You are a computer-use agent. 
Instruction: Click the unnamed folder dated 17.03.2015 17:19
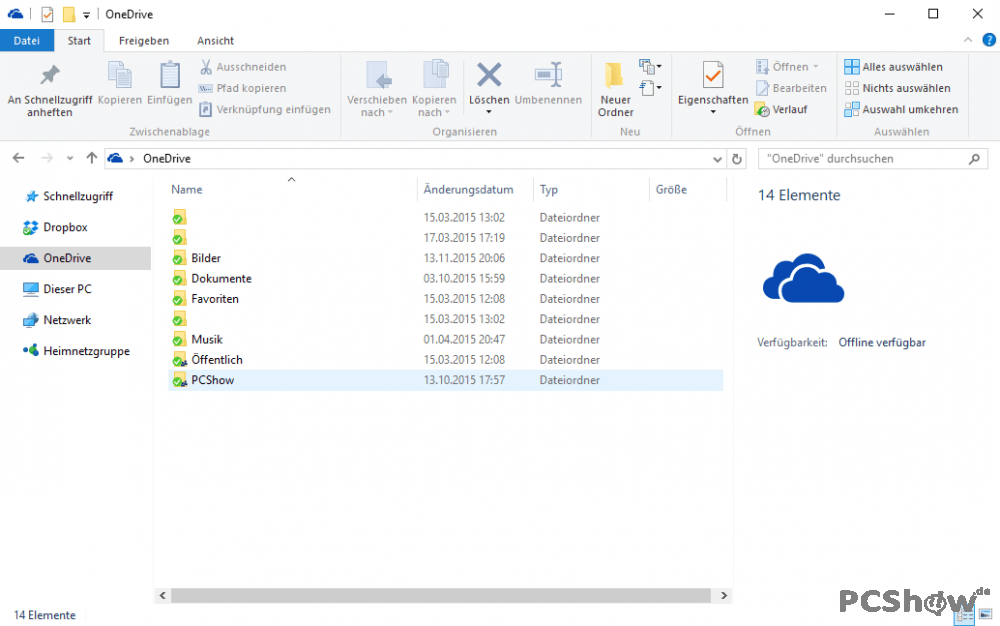pos(446,238)
